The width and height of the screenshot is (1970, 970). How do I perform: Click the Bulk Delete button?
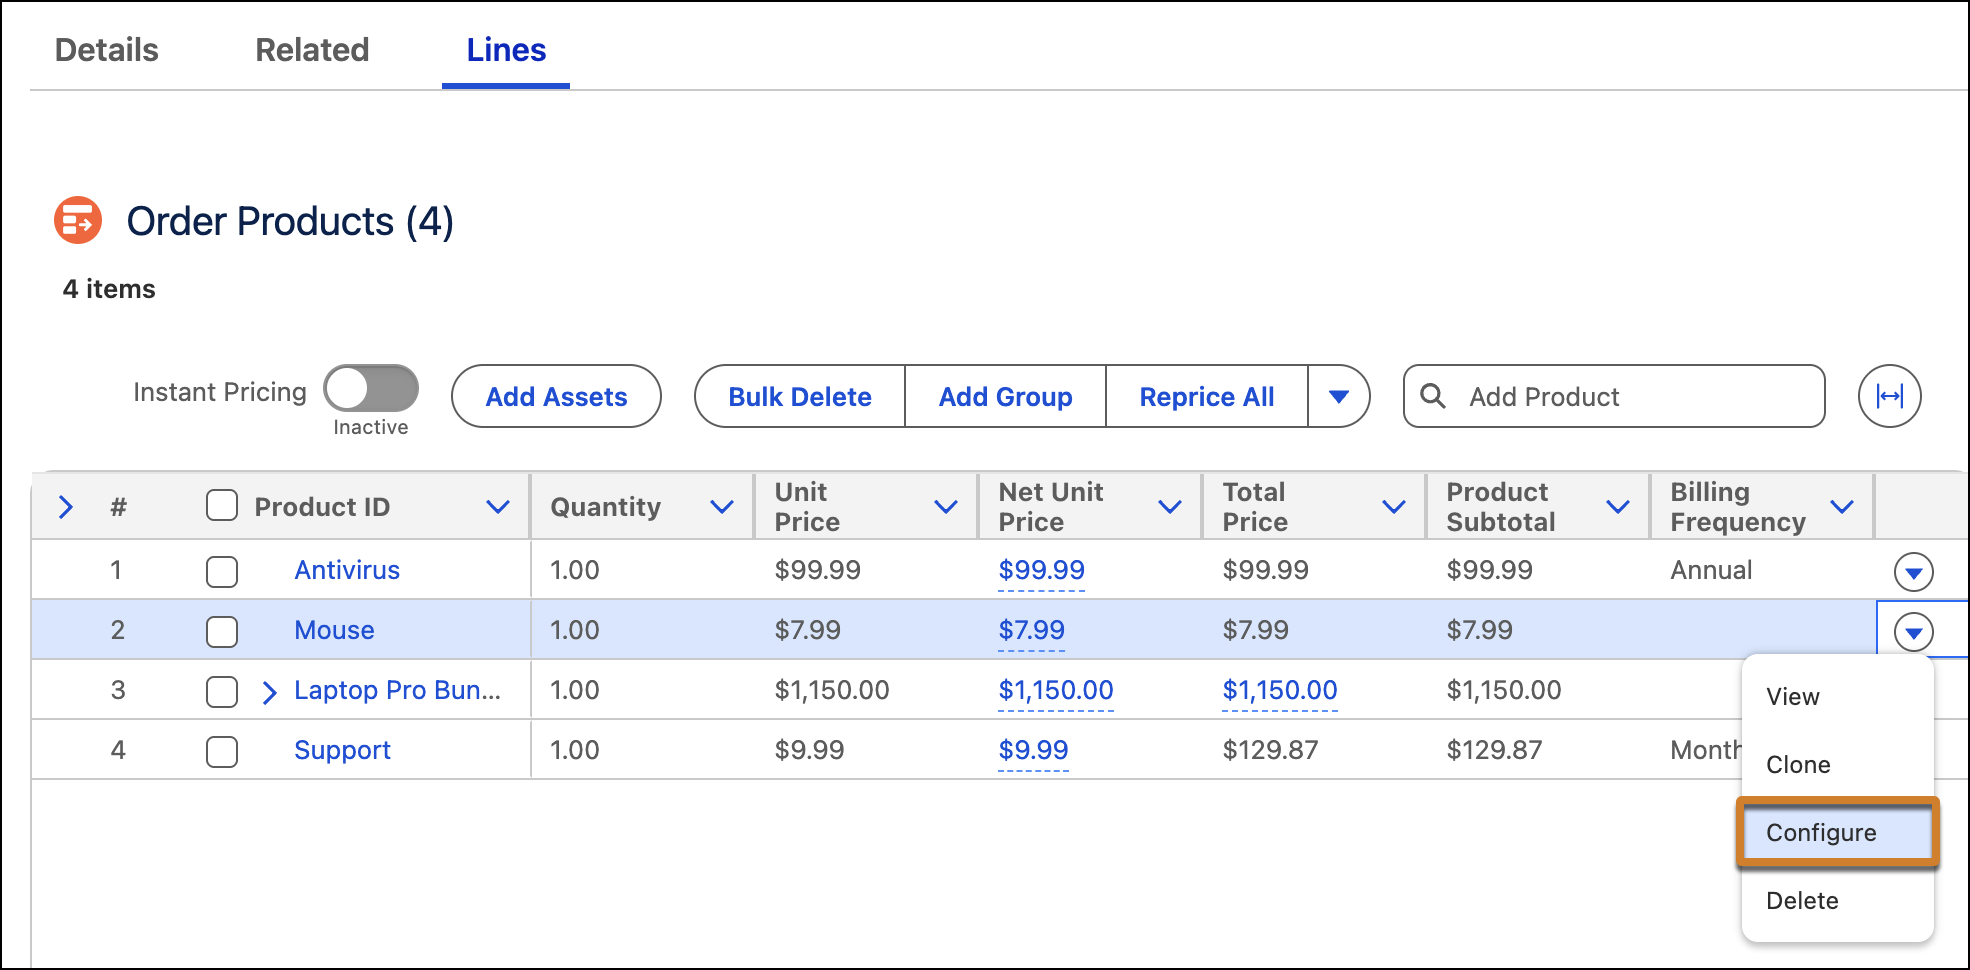(x=800, y=396)
